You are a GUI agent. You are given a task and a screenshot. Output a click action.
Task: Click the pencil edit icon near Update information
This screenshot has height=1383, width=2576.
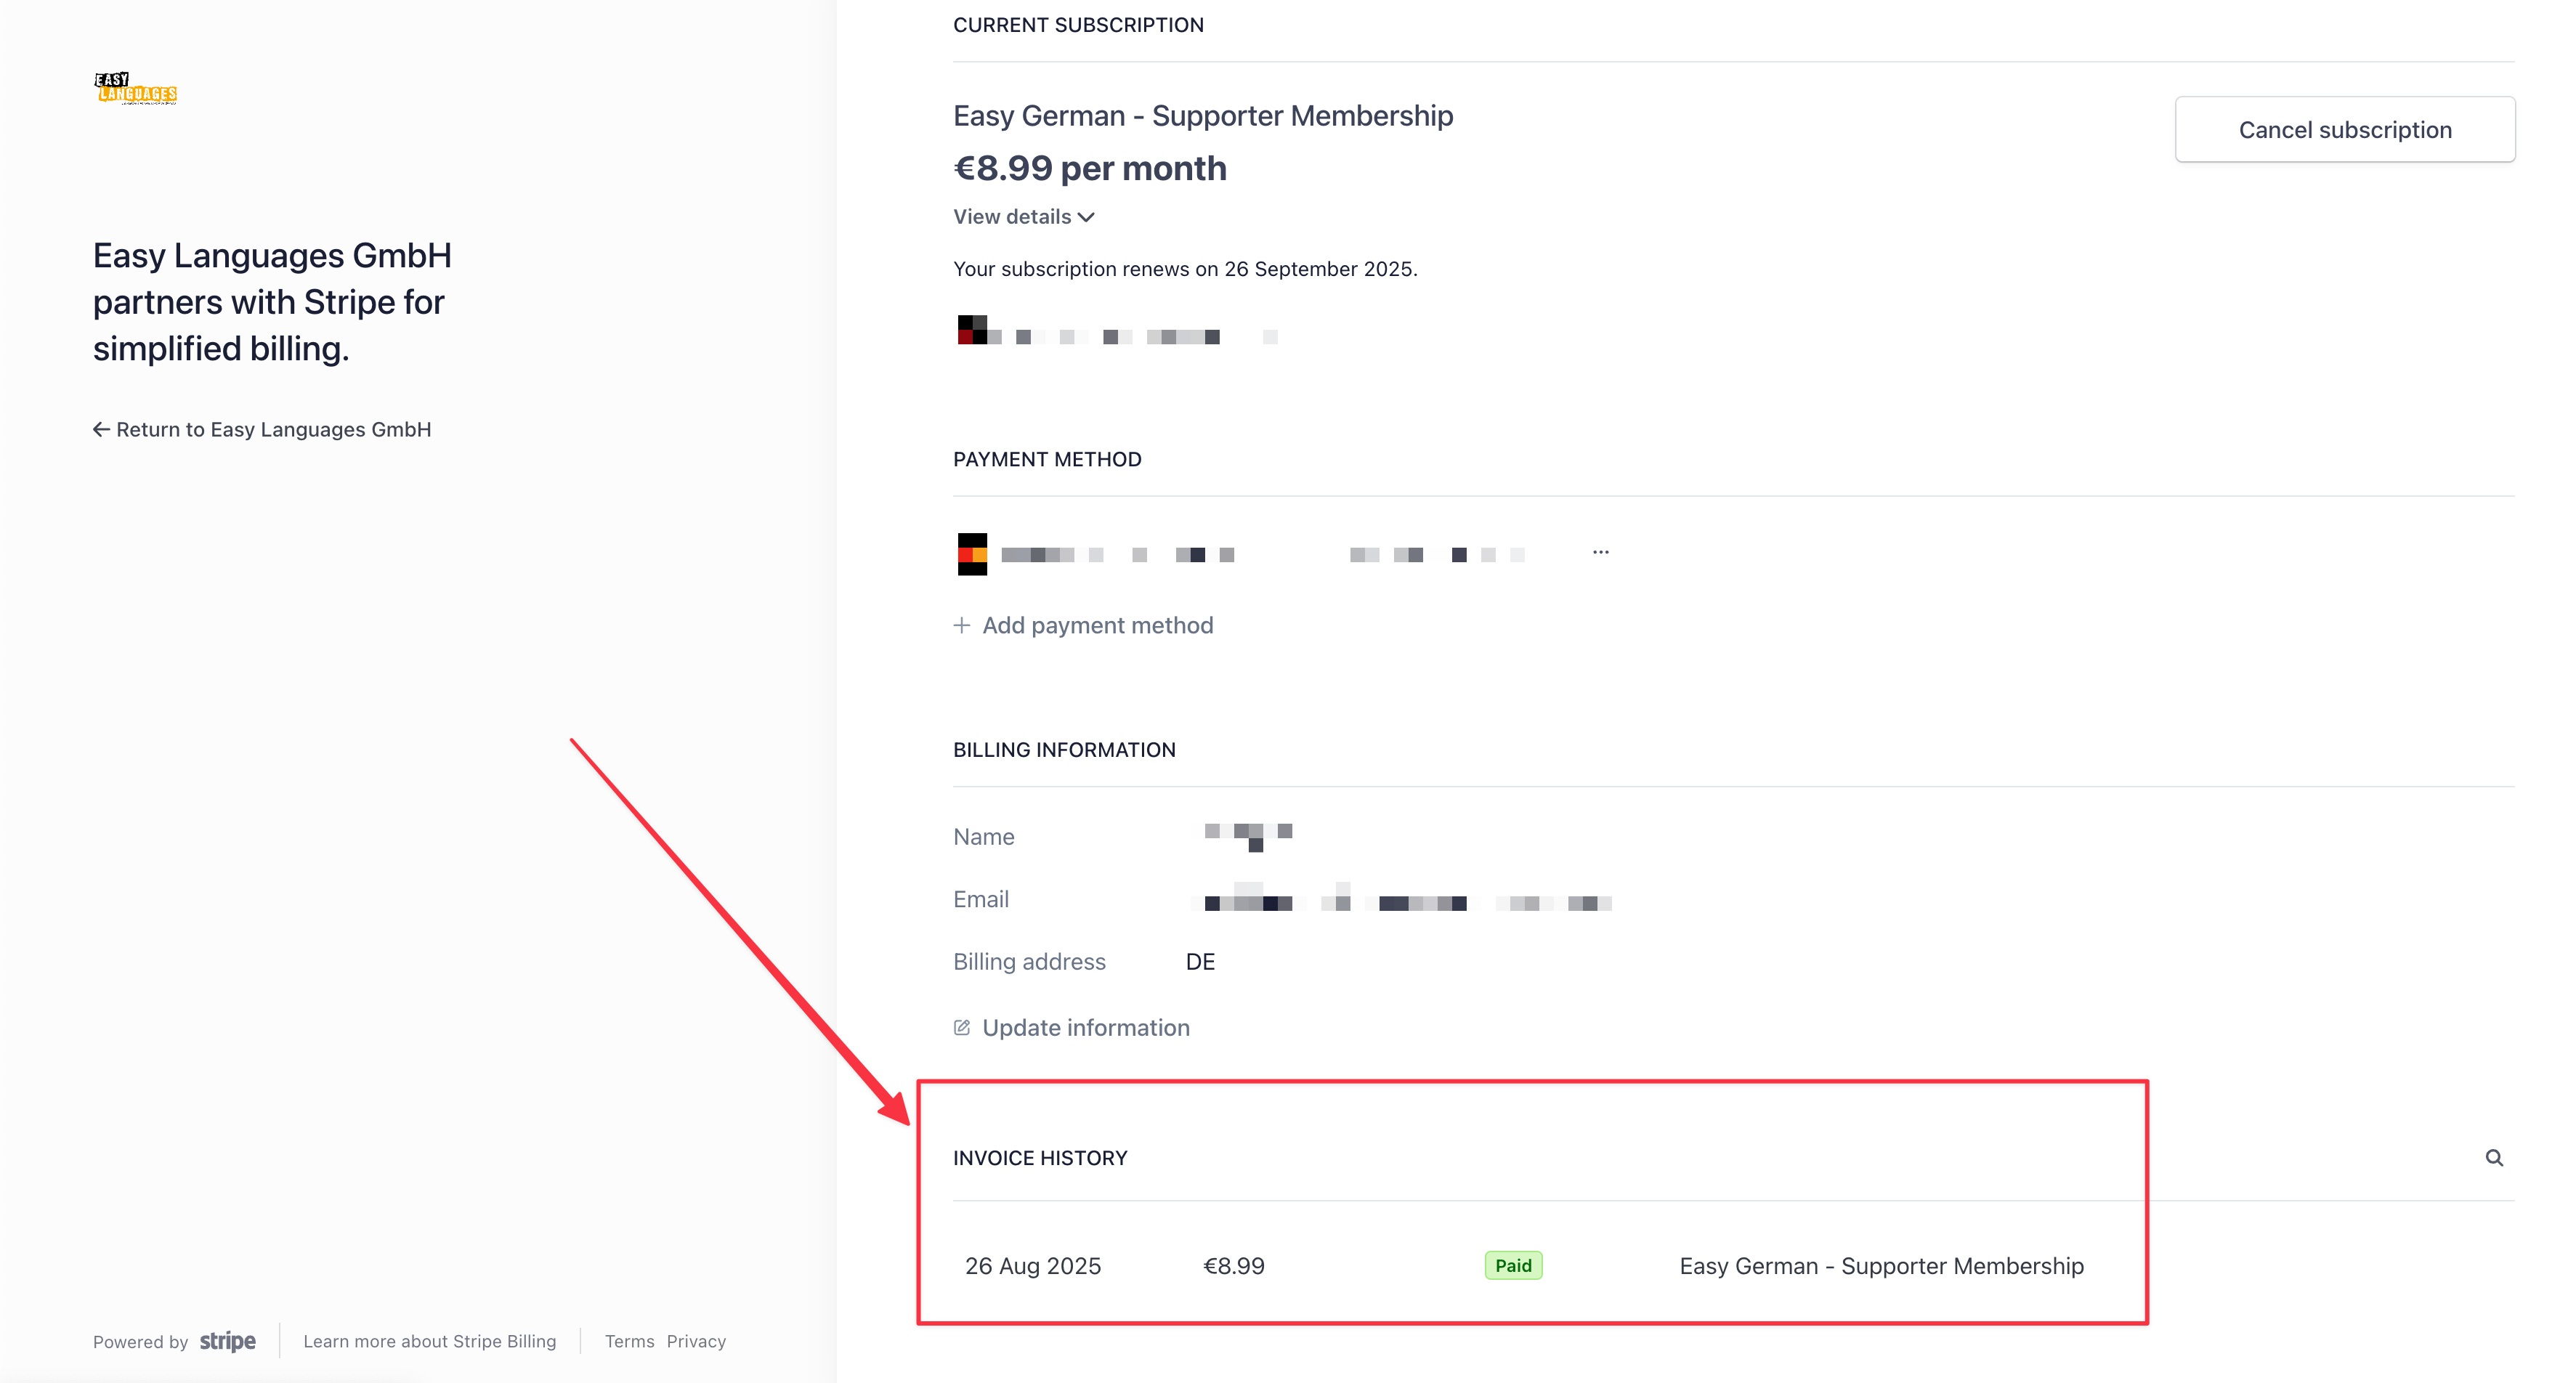click(962, 1028)
